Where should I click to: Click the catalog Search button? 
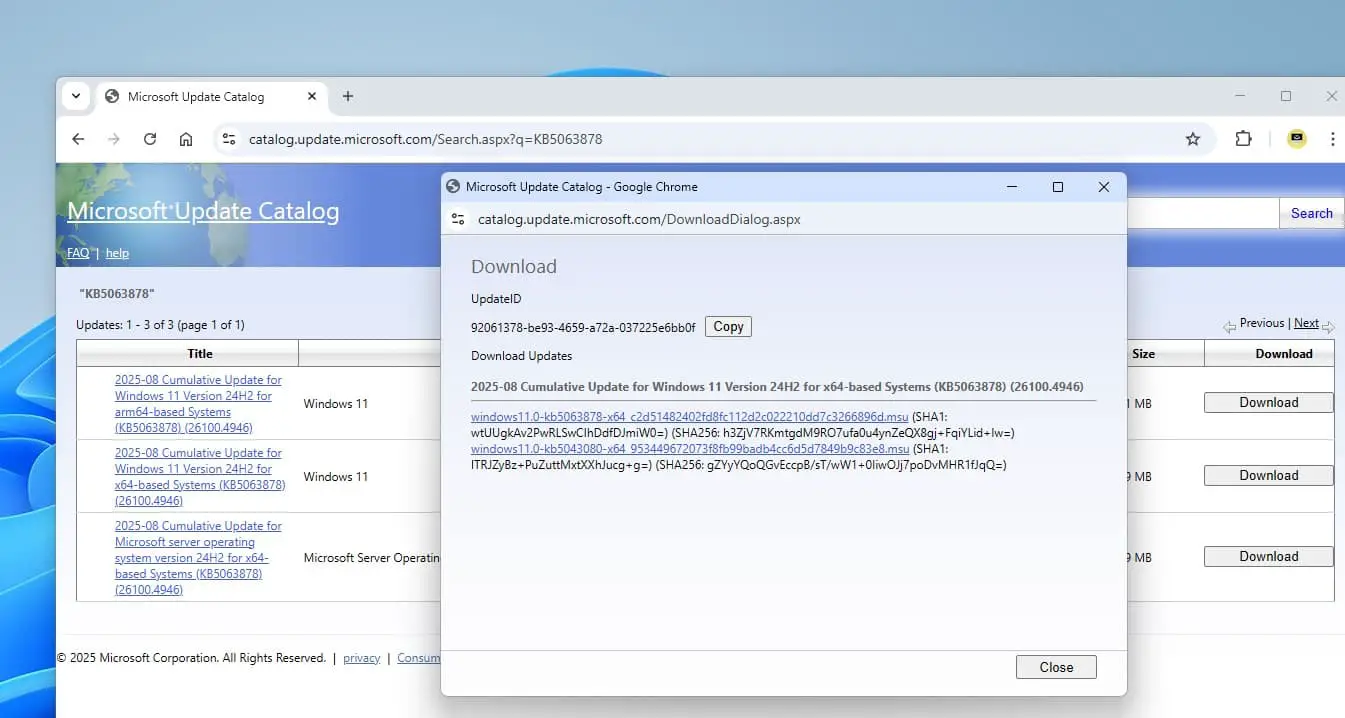click(1311, 213)
